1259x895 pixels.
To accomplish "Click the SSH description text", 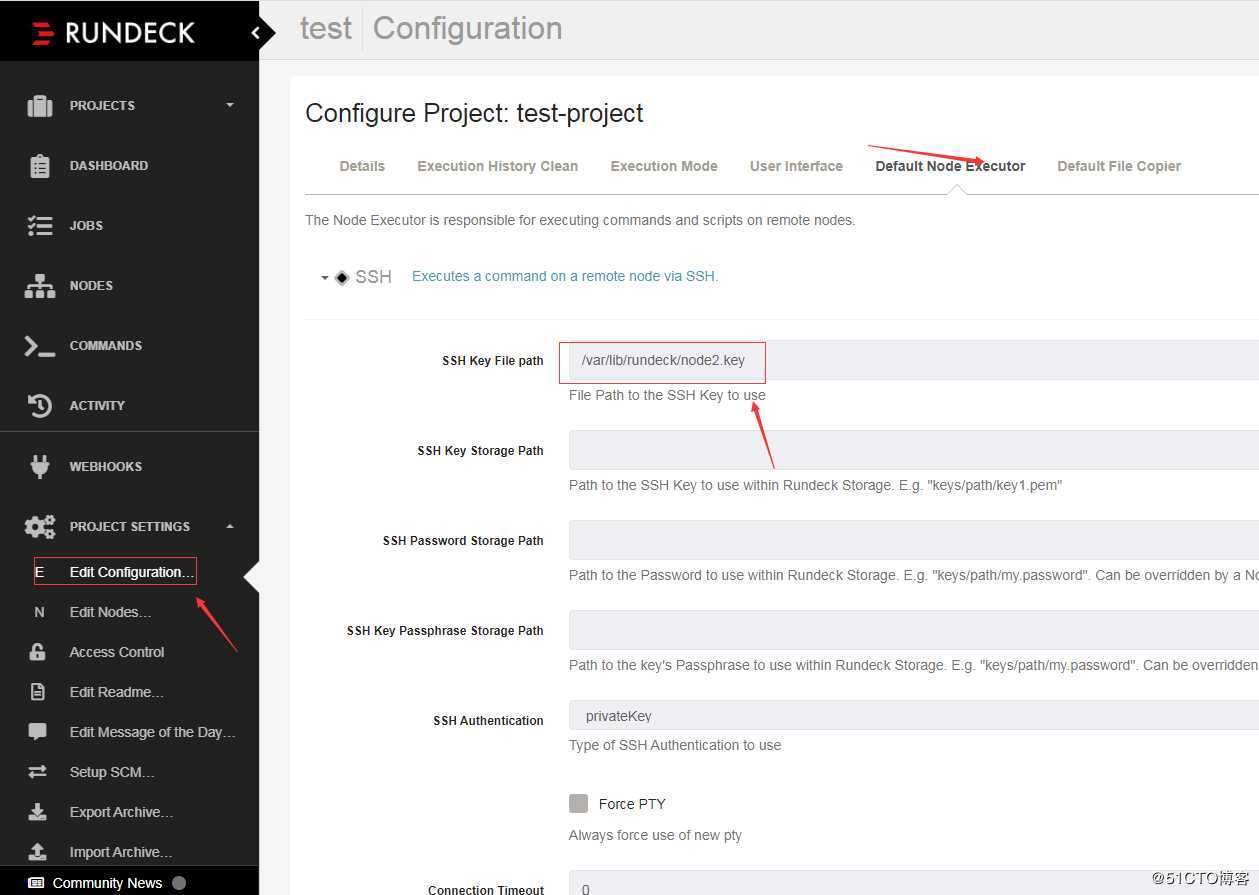I will click(565, 276).
